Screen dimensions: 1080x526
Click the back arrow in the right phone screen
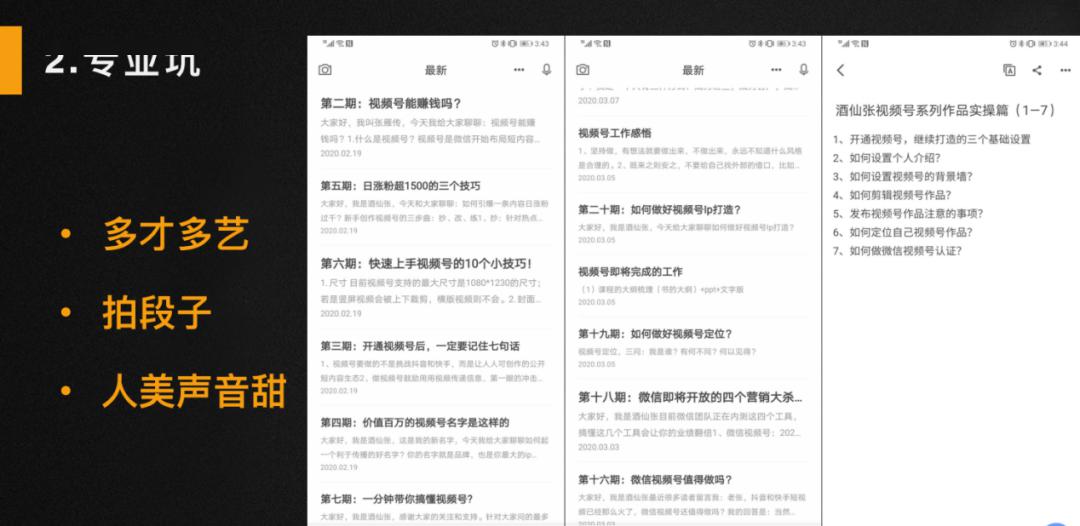click(x=840, y=70)
